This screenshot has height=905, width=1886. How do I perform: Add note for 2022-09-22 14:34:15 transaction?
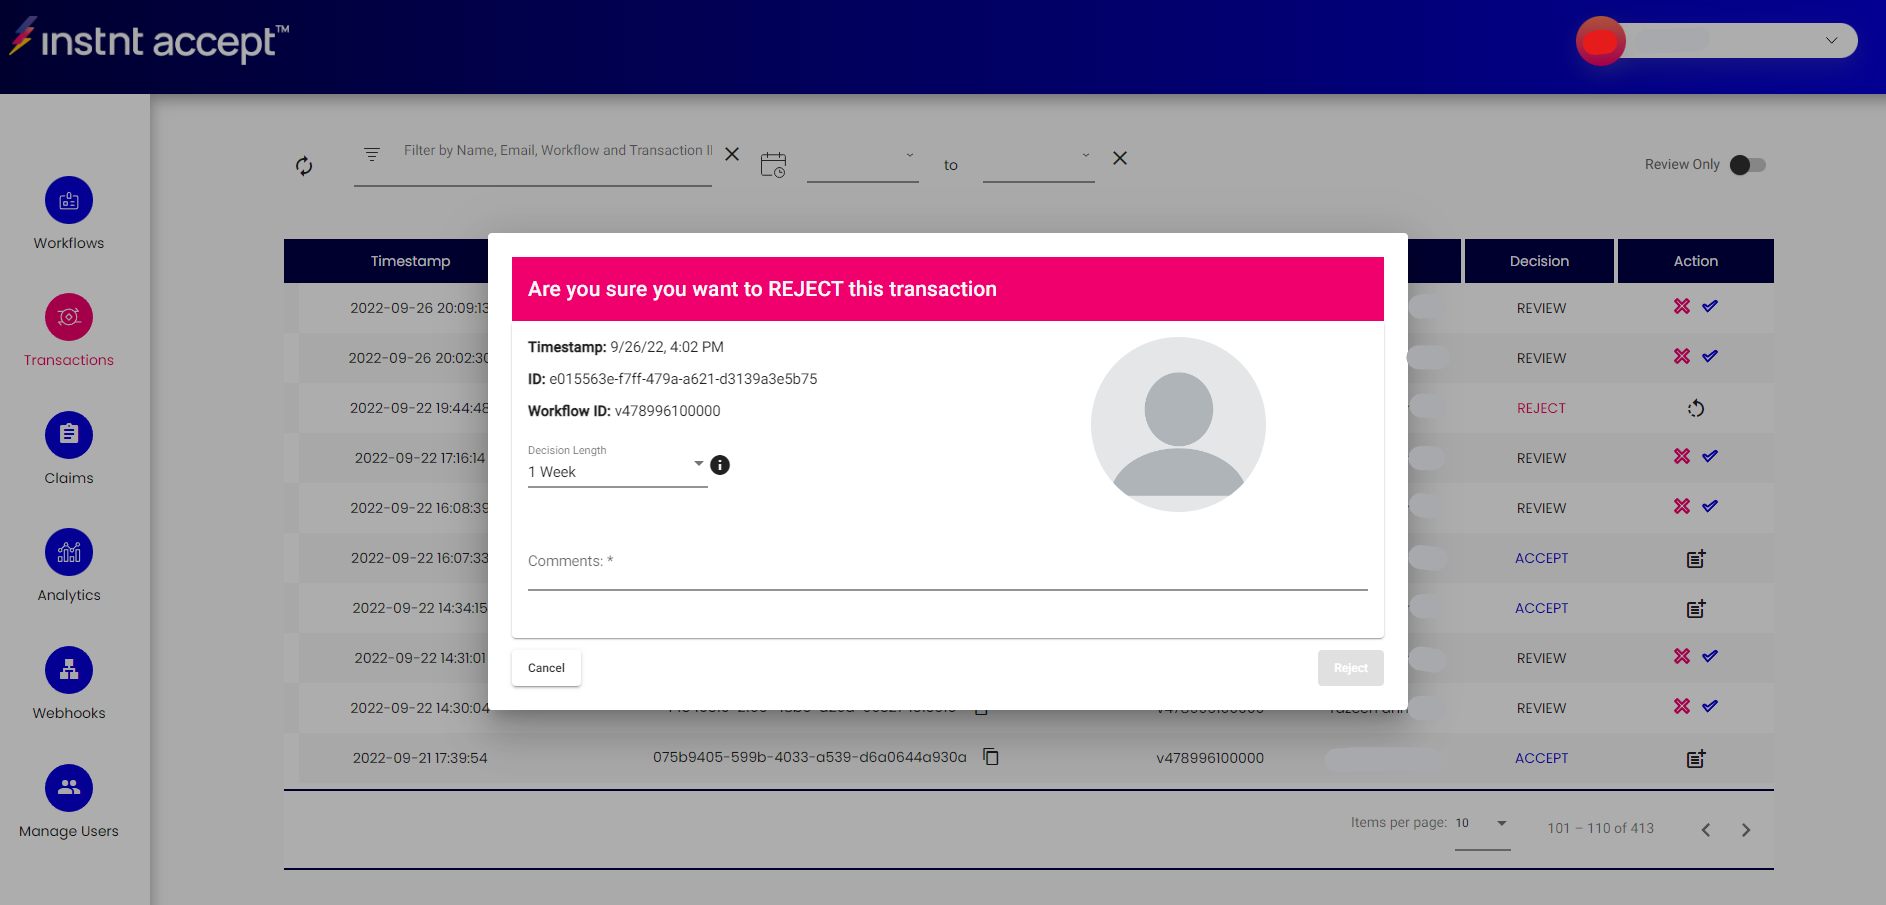pyautogui.click(x=1696, y=608)
